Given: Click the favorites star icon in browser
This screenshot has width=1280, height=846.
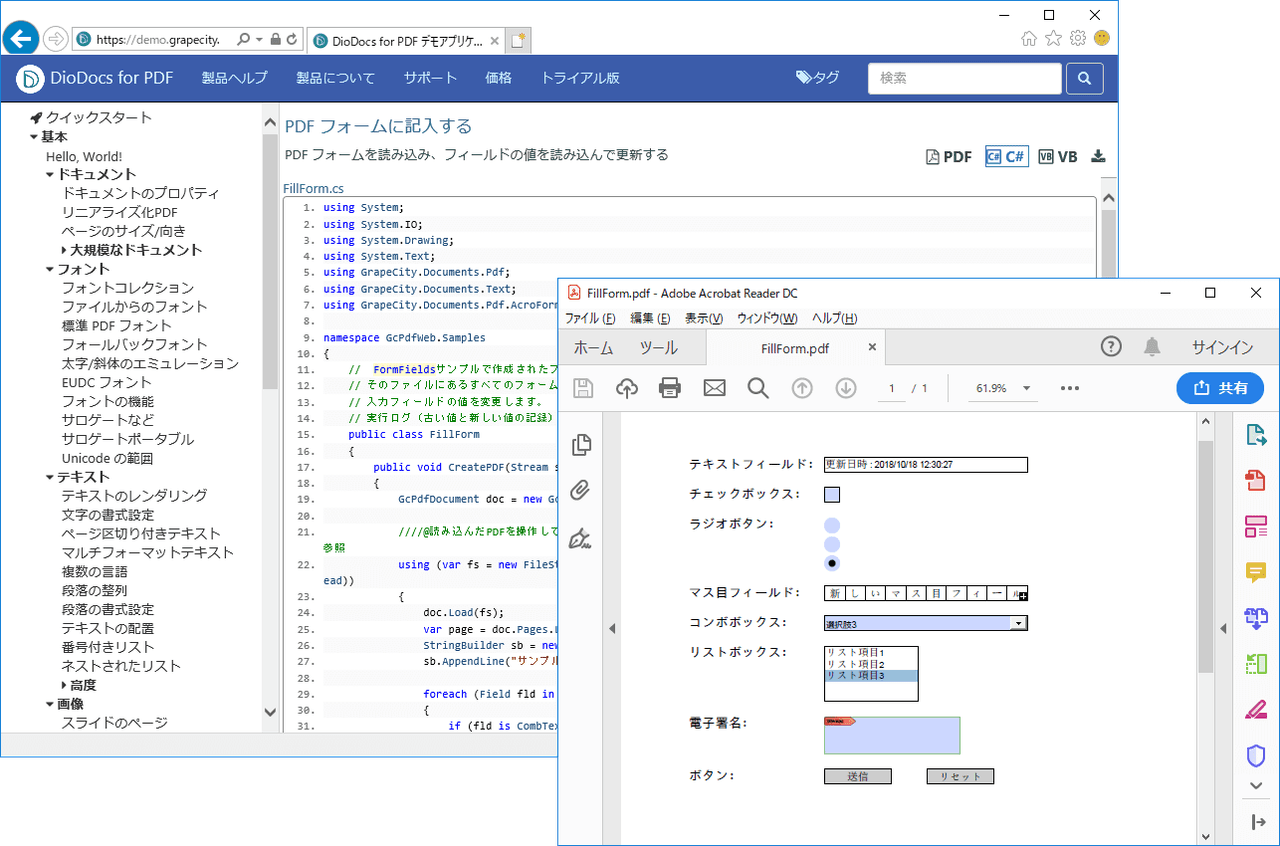Looking at the screenshot, I should click(x=1053, y=38).
